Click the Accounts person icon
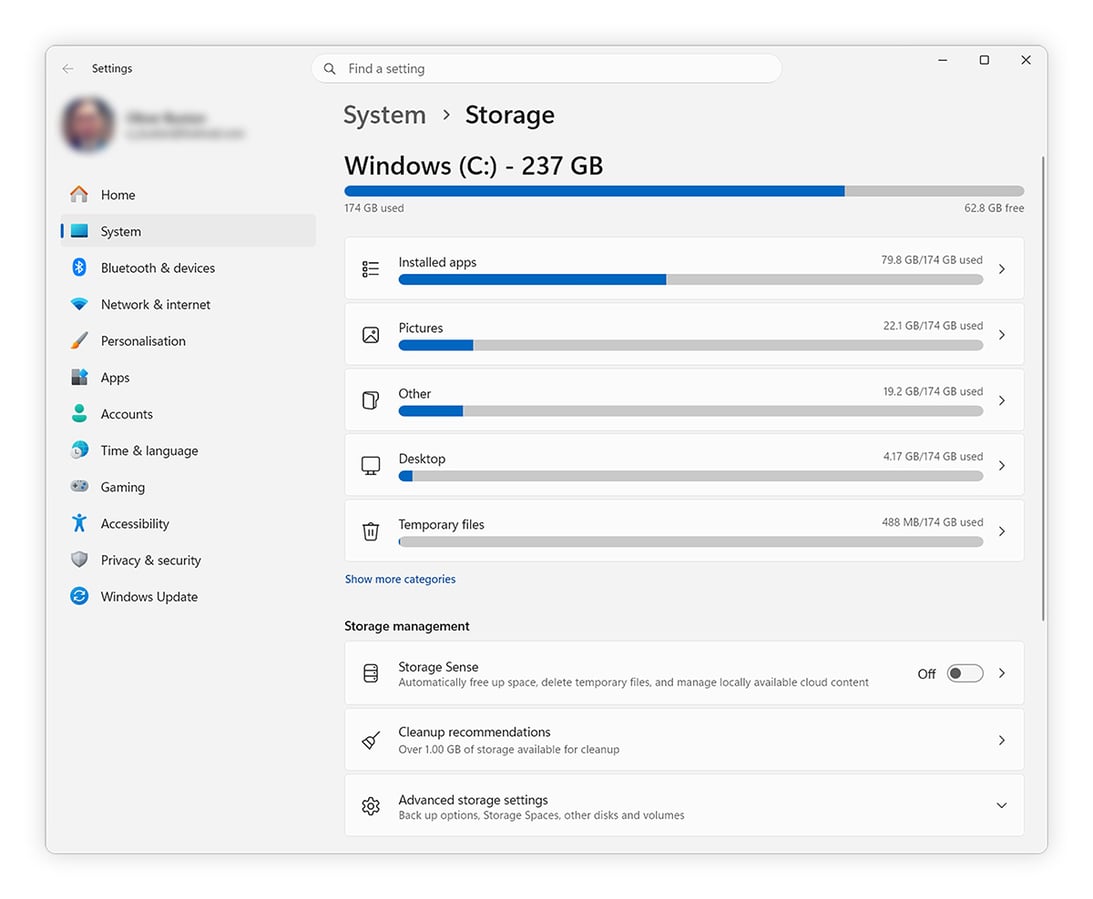This screenshot has width=1093, height=899. point(79,413)
